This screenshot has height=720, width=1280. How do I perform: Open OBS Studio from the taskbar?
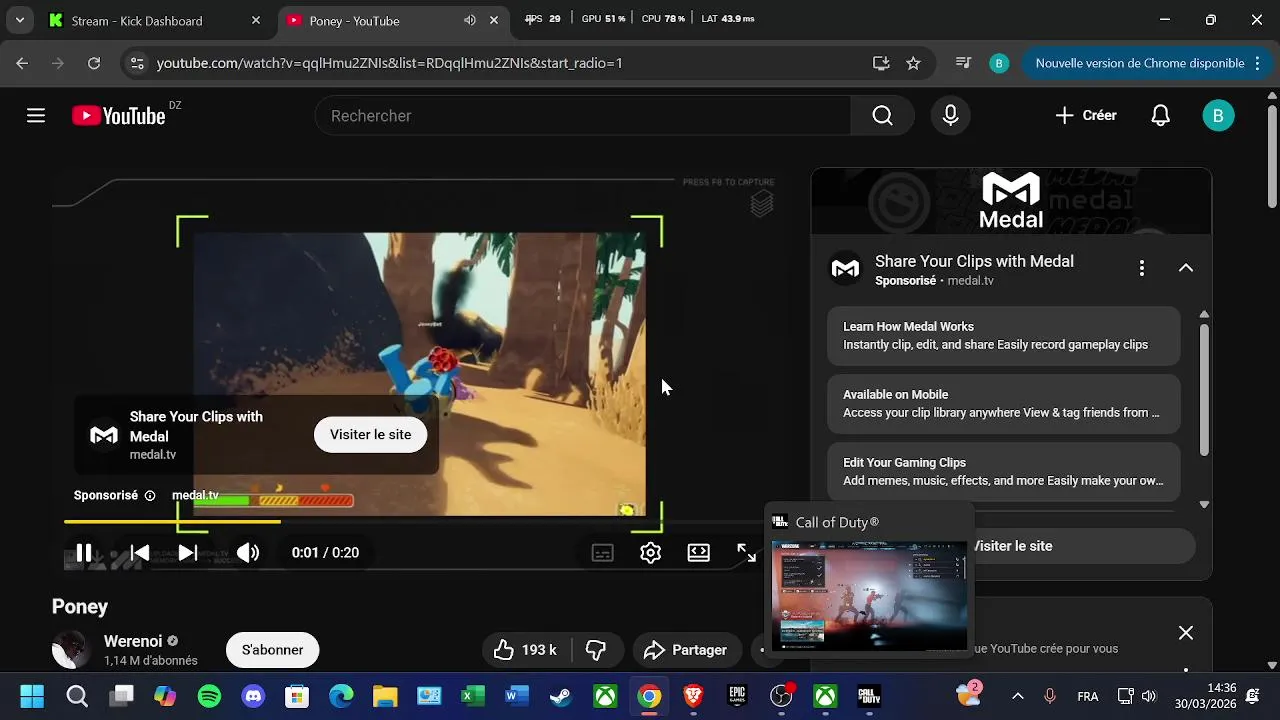781,696
